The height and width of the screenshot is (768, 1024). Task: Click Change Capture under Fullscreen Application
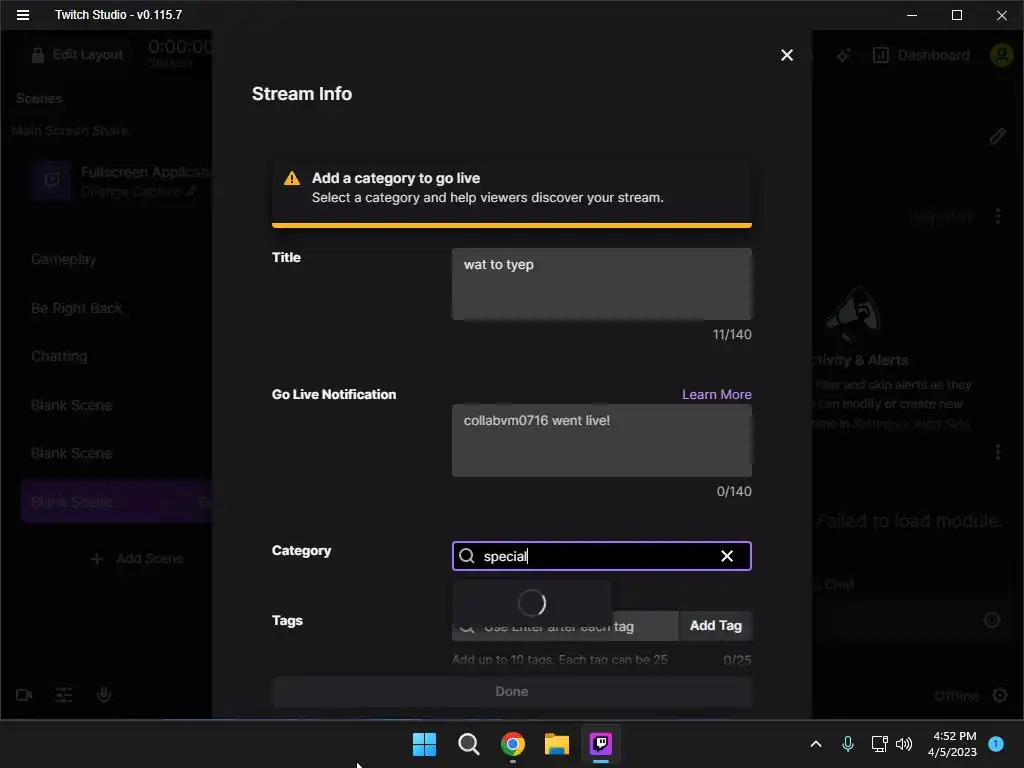coord(138,192)
